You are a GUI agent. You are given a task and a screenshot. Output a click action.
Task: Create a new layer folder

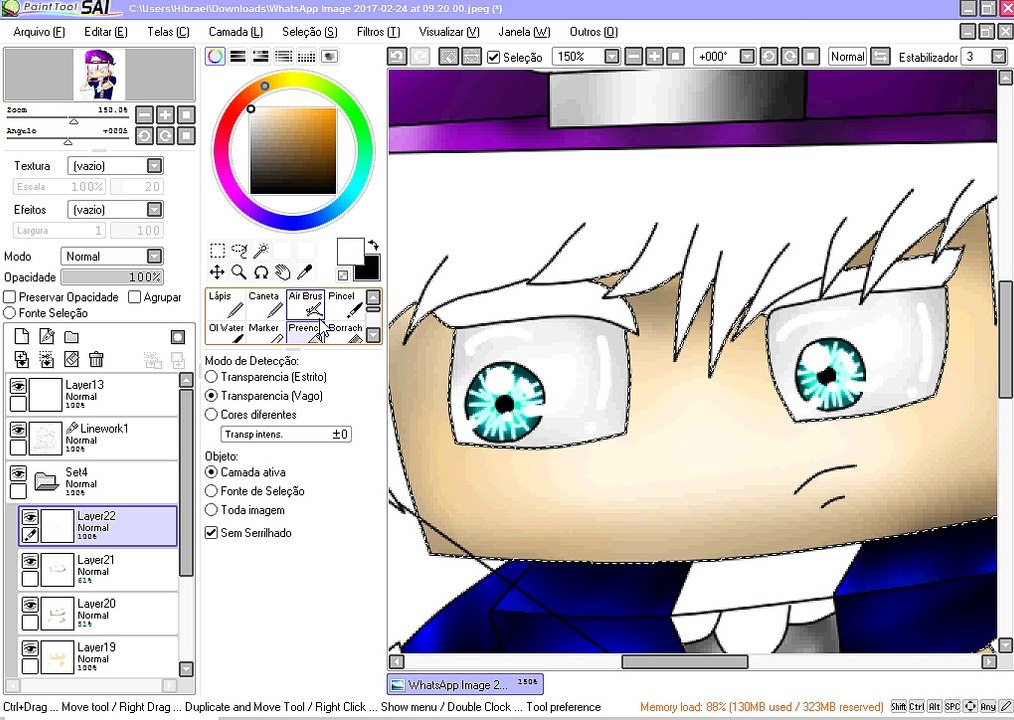coord(71,336)
